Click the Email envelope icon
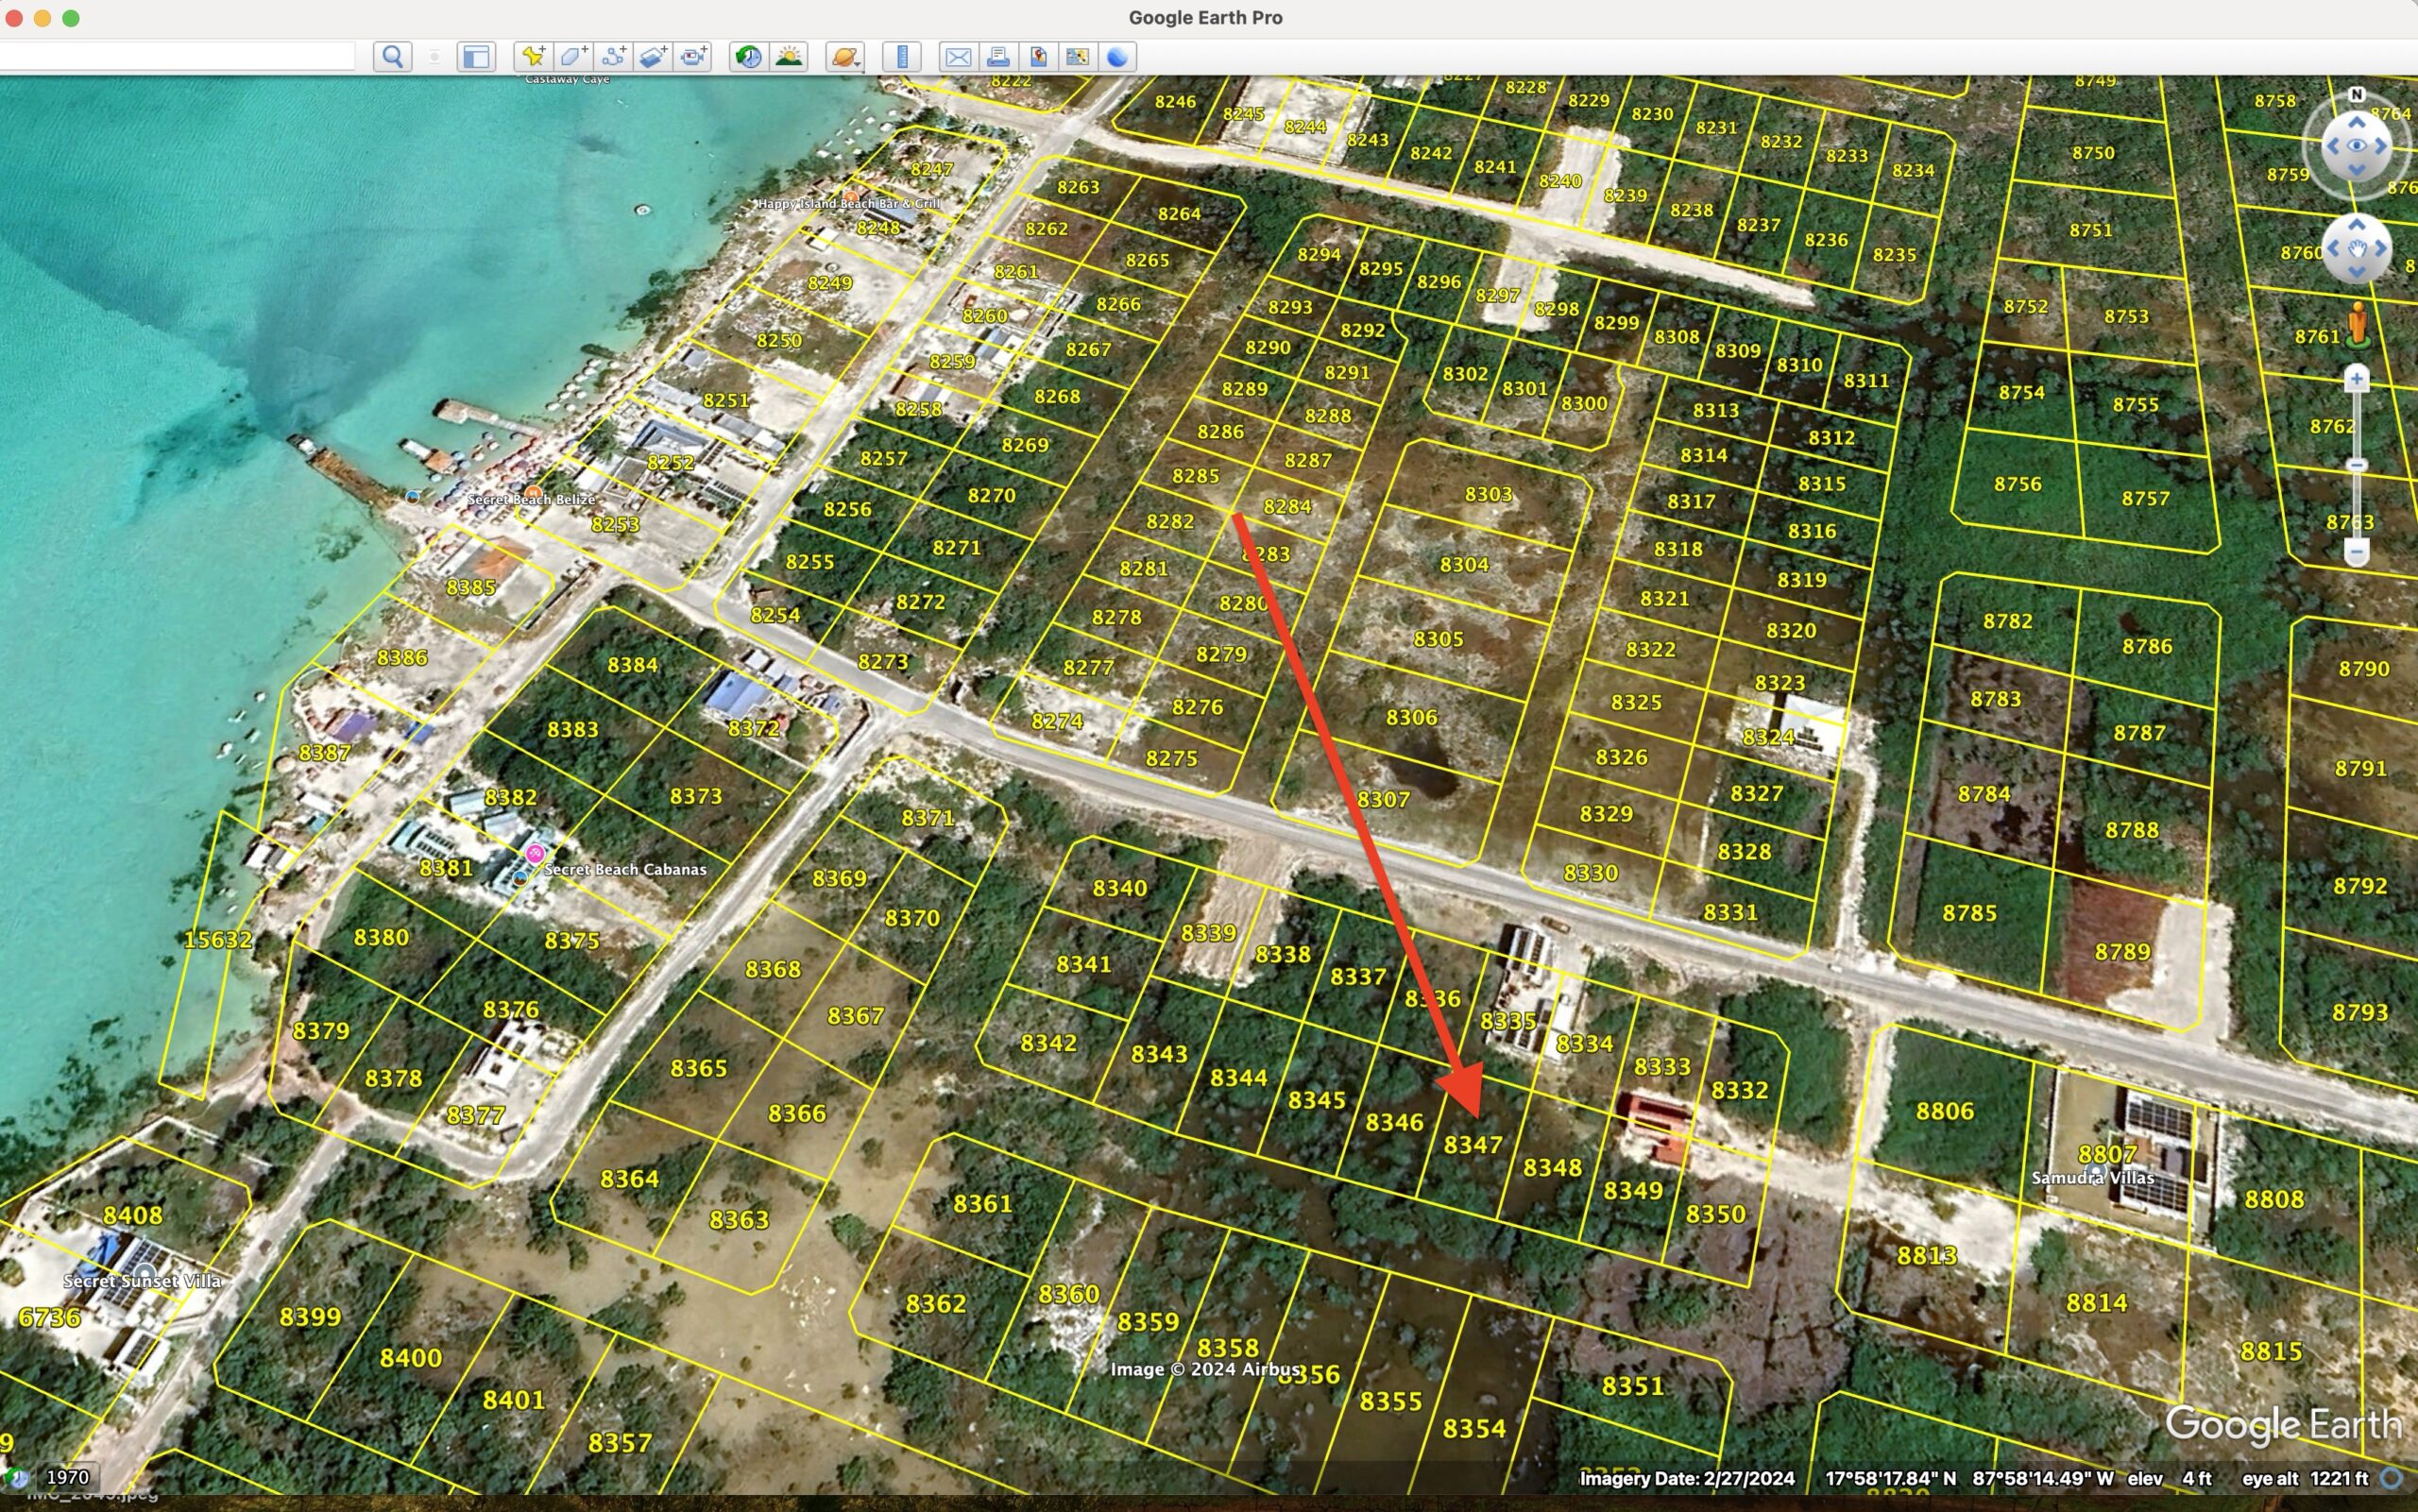2418x1512 pixels. (957, 57)
